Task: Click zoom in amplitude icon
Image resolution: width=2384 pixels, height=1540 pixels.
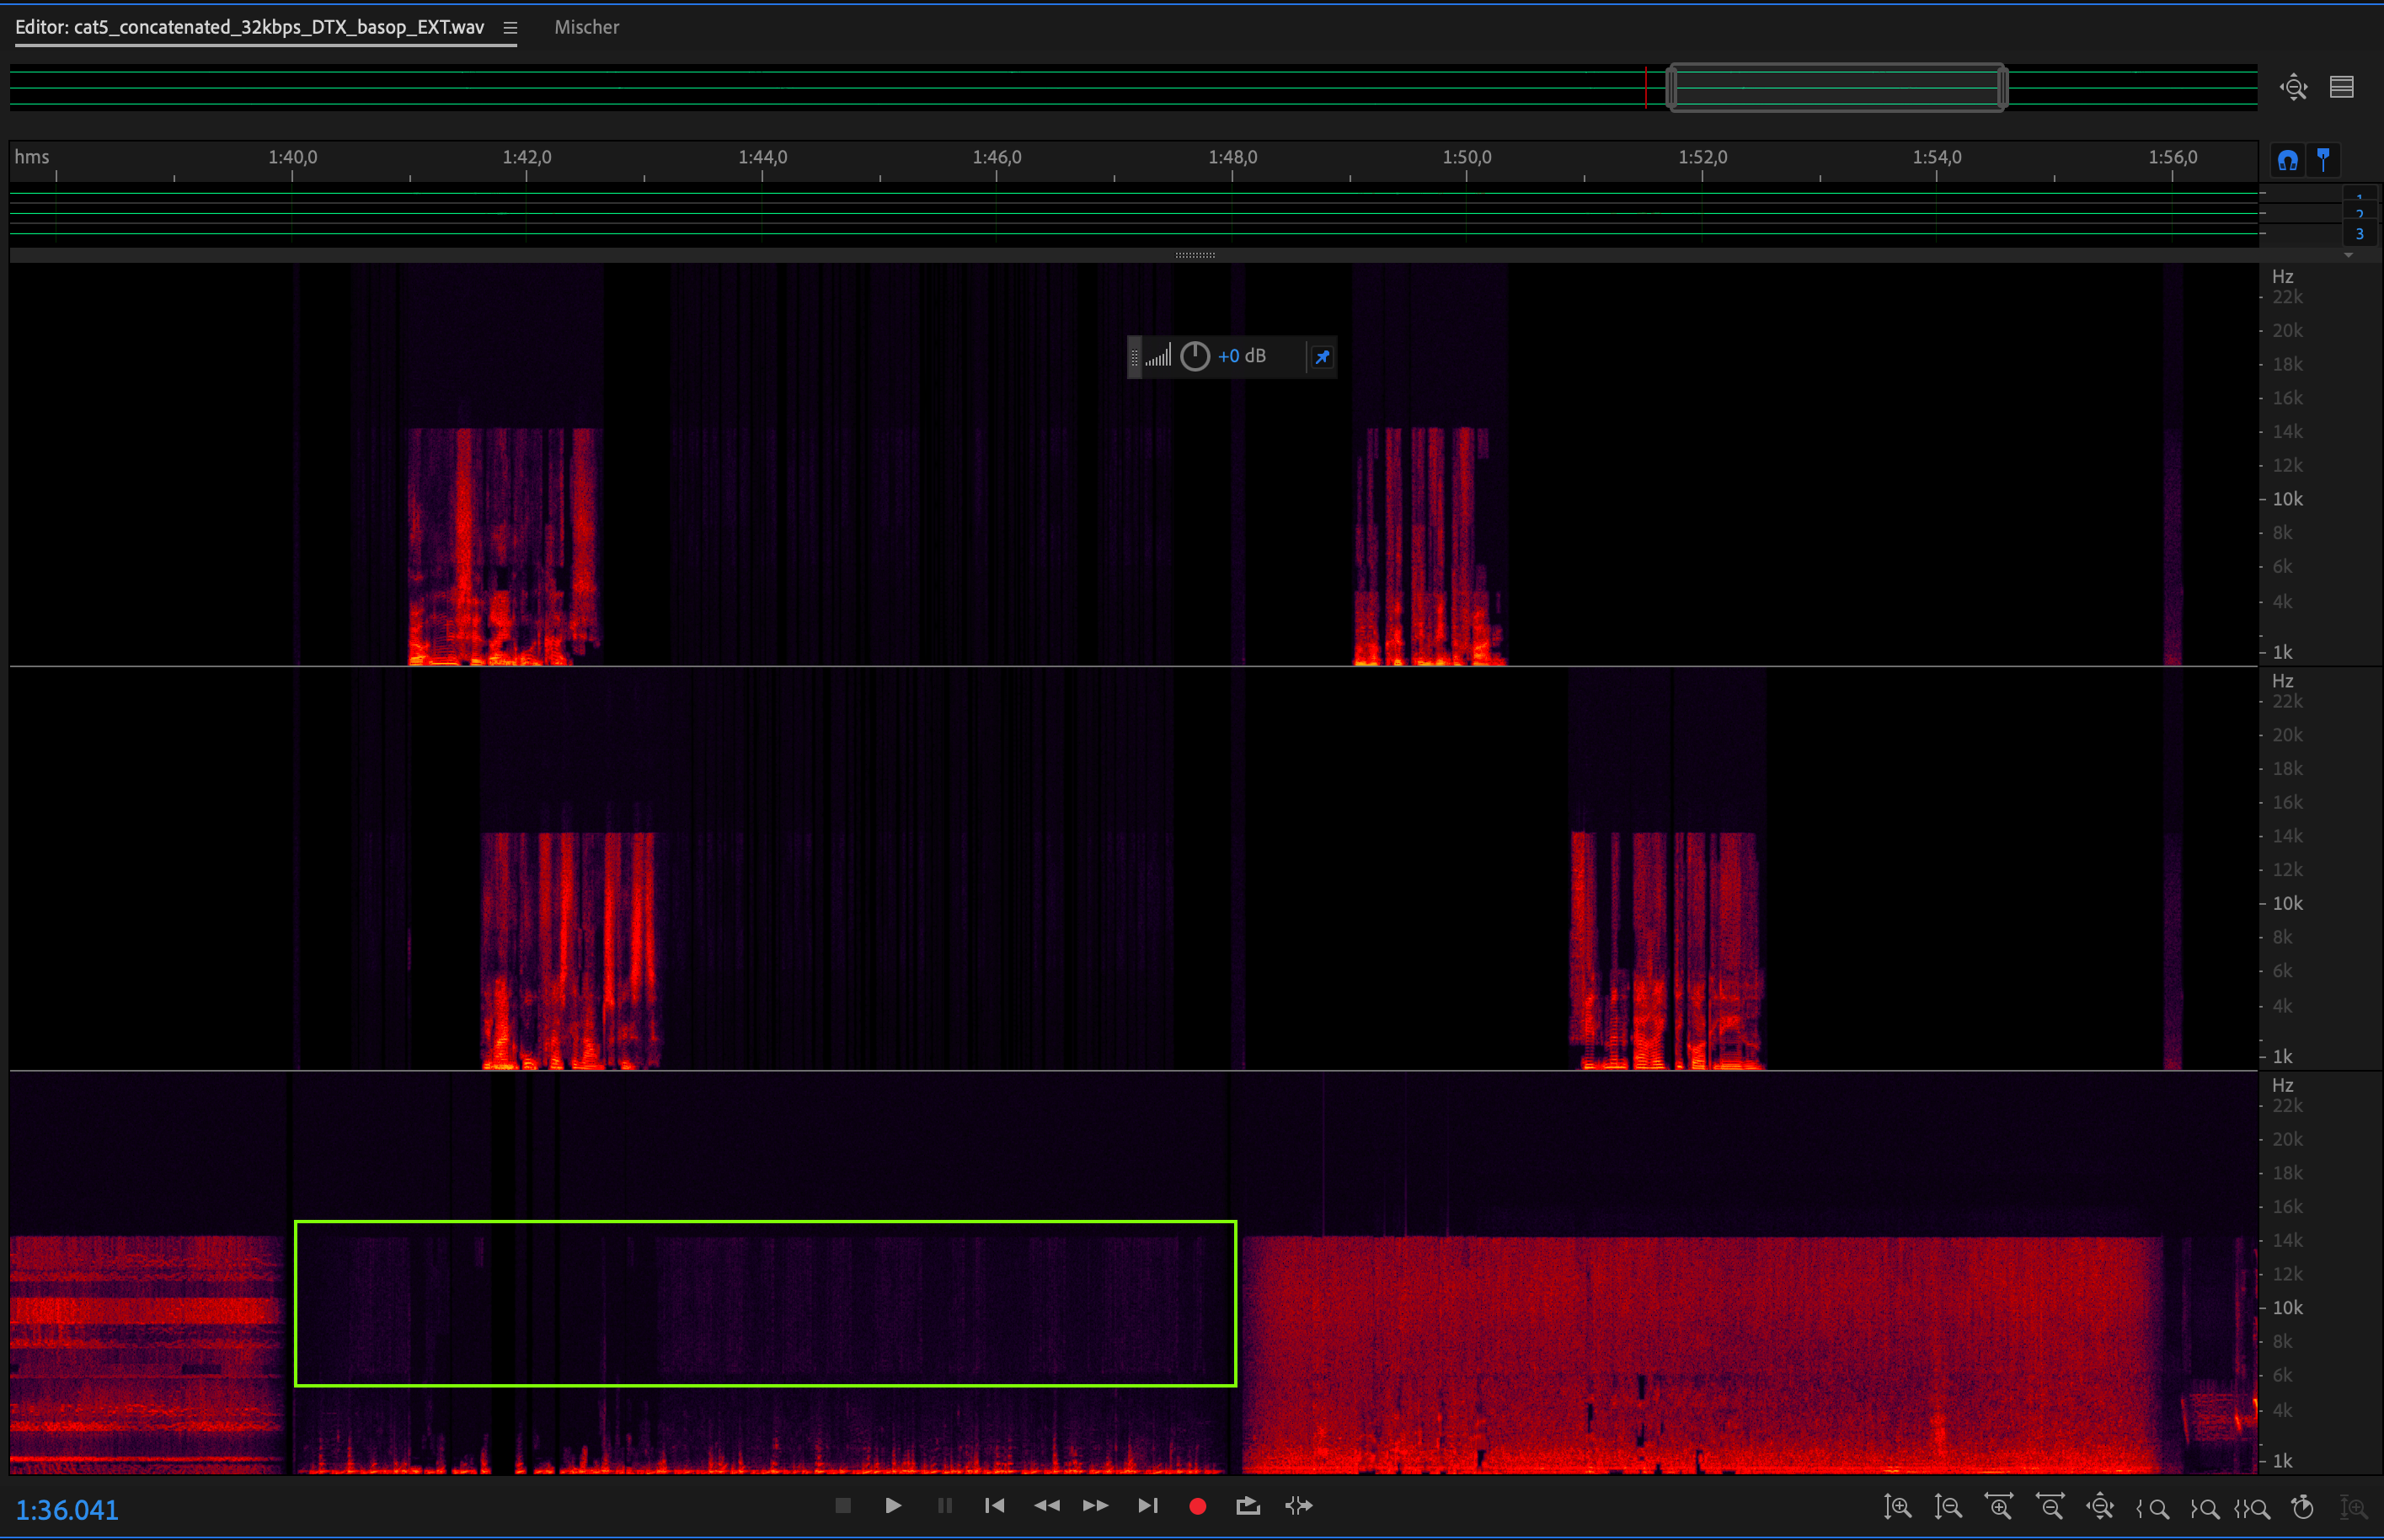Action: [1897, 1507]
